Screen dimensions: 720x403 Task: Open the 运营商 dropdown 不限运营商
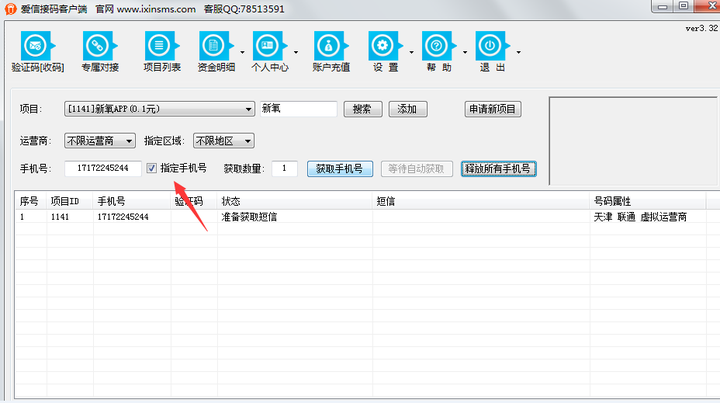click(100, 141)
